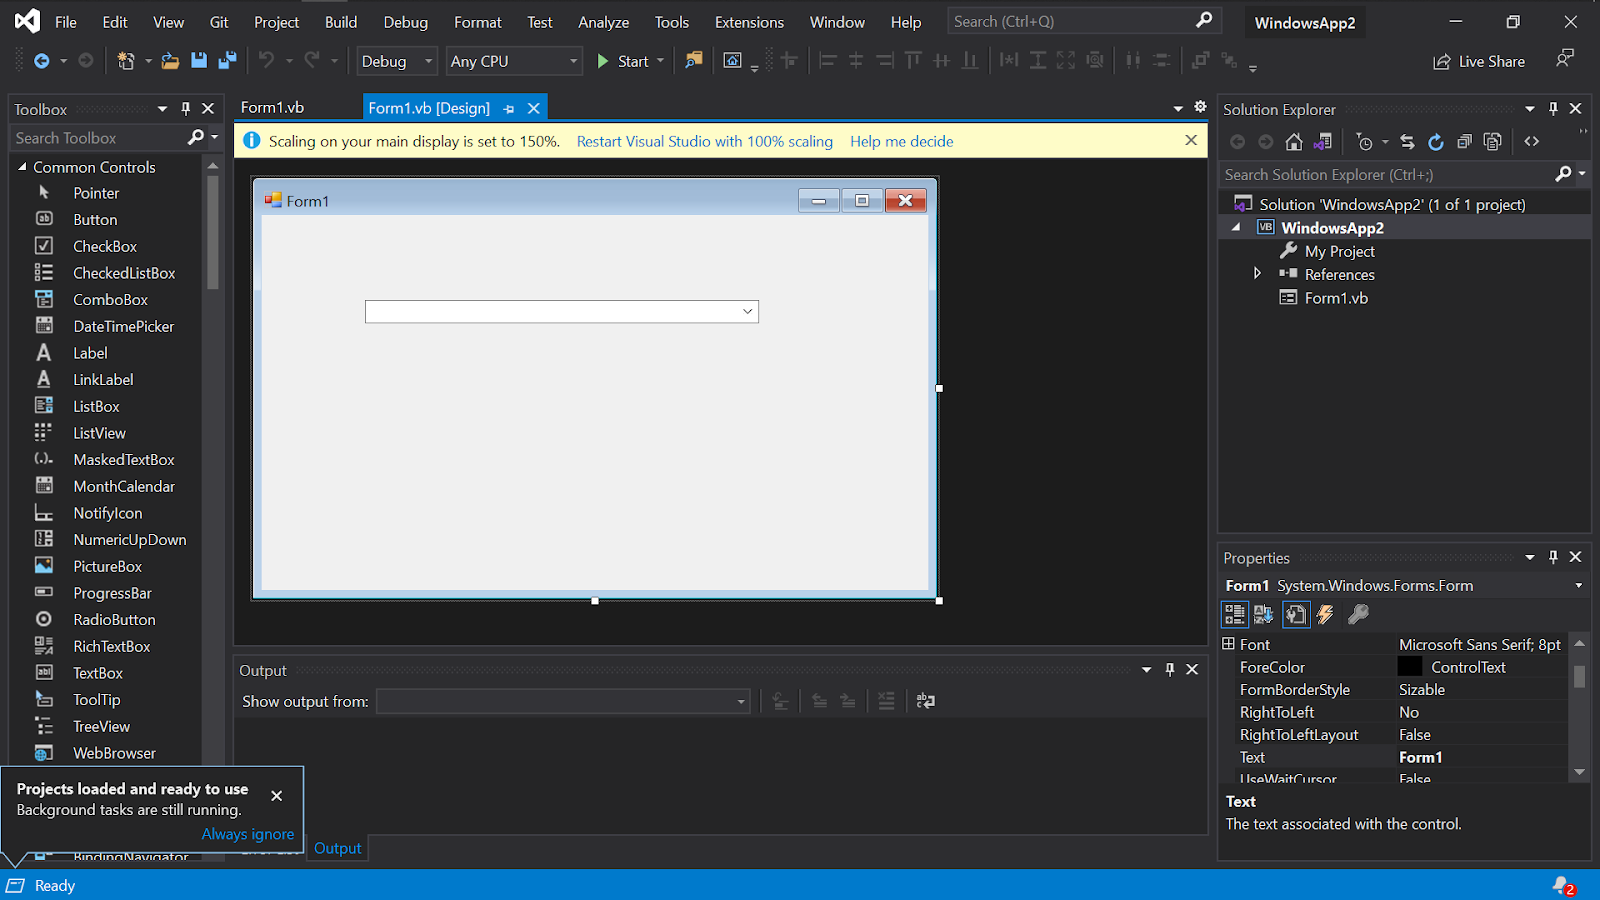Expand the References node in Solution Explorer
Screen dimensions: 1600x900
pyautogui.click(x=1257, y=274)
